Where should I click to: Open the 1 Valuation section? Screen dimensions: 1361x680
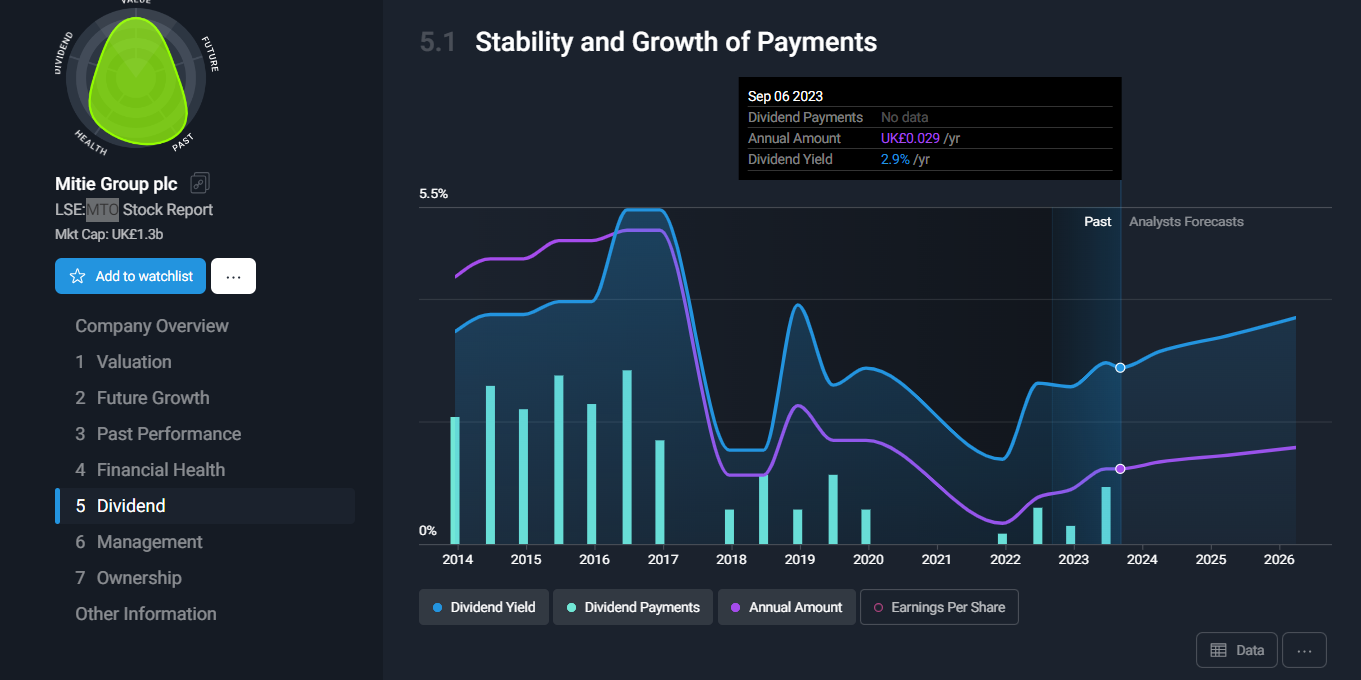[123, 362]
